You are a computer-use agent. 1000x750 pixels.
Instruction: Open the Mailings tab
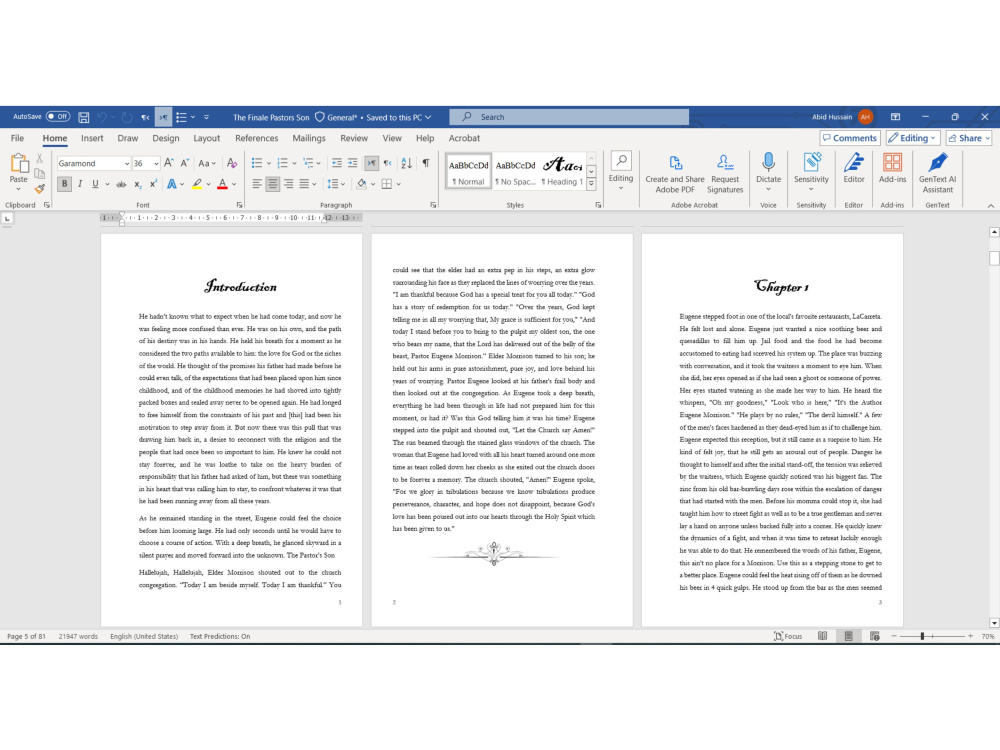coord(309,138)
